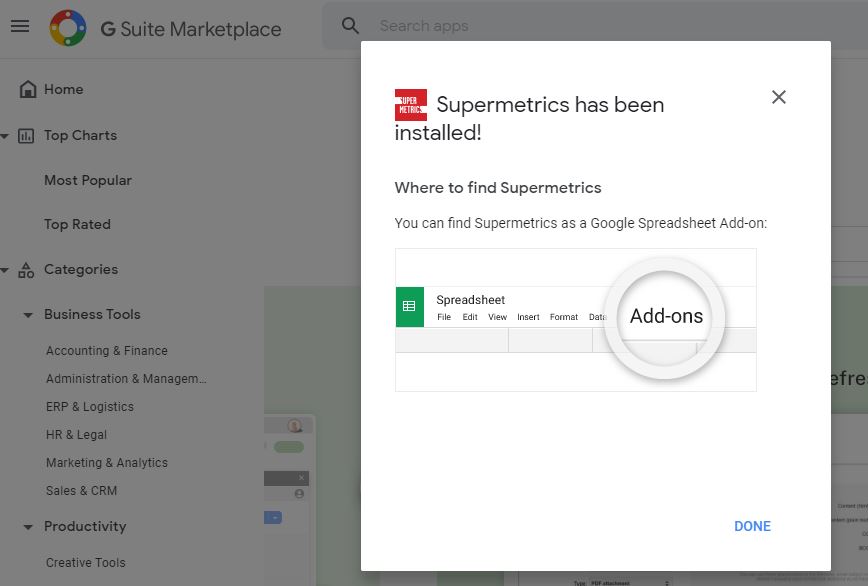Open the hamburger main menu
The width and height of the screenshot is (868, 586).
[20, 26]
